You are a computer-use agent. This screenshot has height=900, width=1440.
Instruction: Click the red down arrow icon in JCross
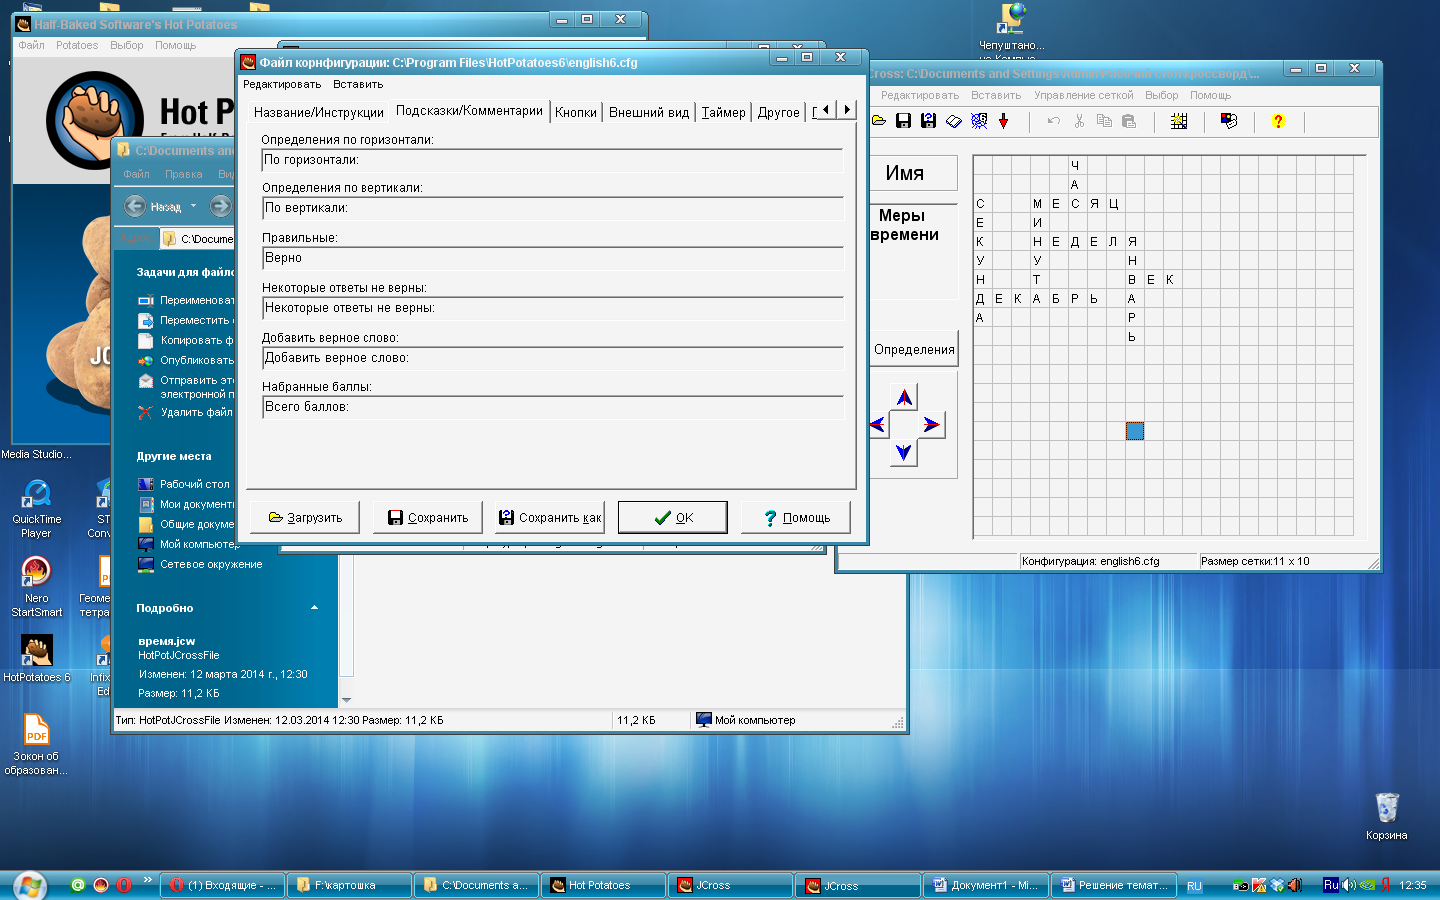(1004, 121)
